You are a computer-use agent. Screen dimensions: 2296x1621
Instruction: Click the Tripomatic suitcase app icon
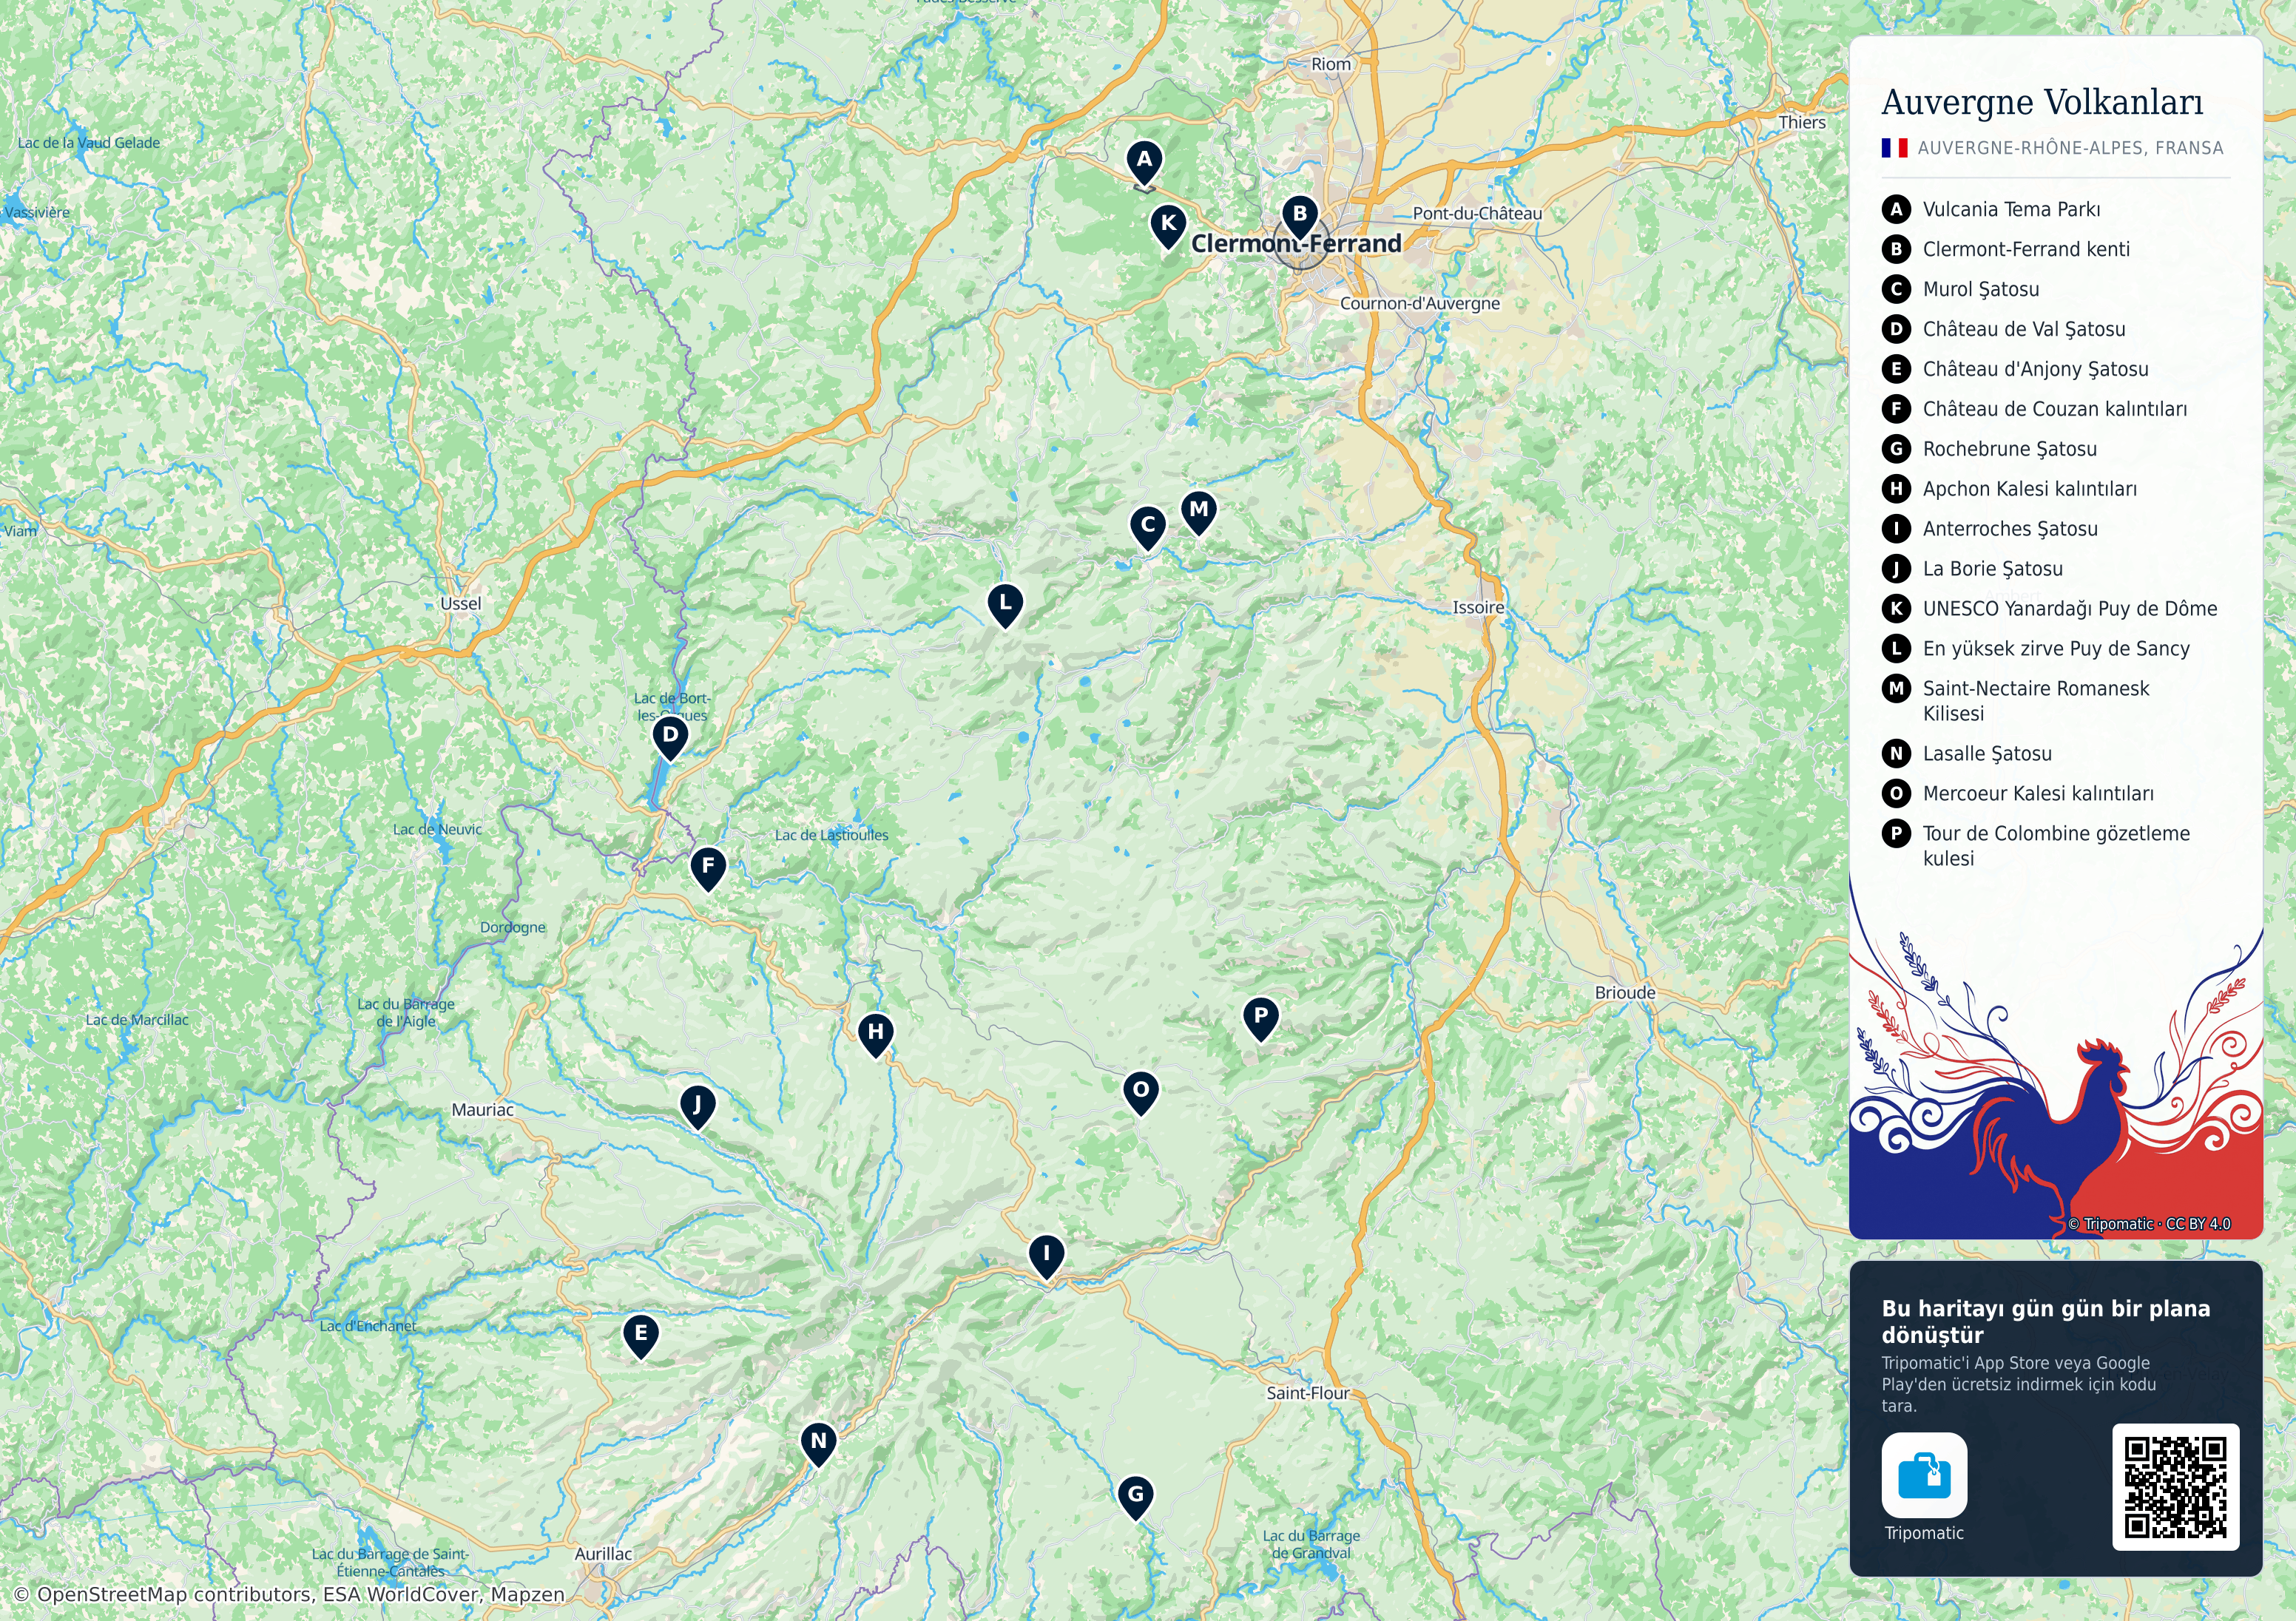(1924, 1475)
